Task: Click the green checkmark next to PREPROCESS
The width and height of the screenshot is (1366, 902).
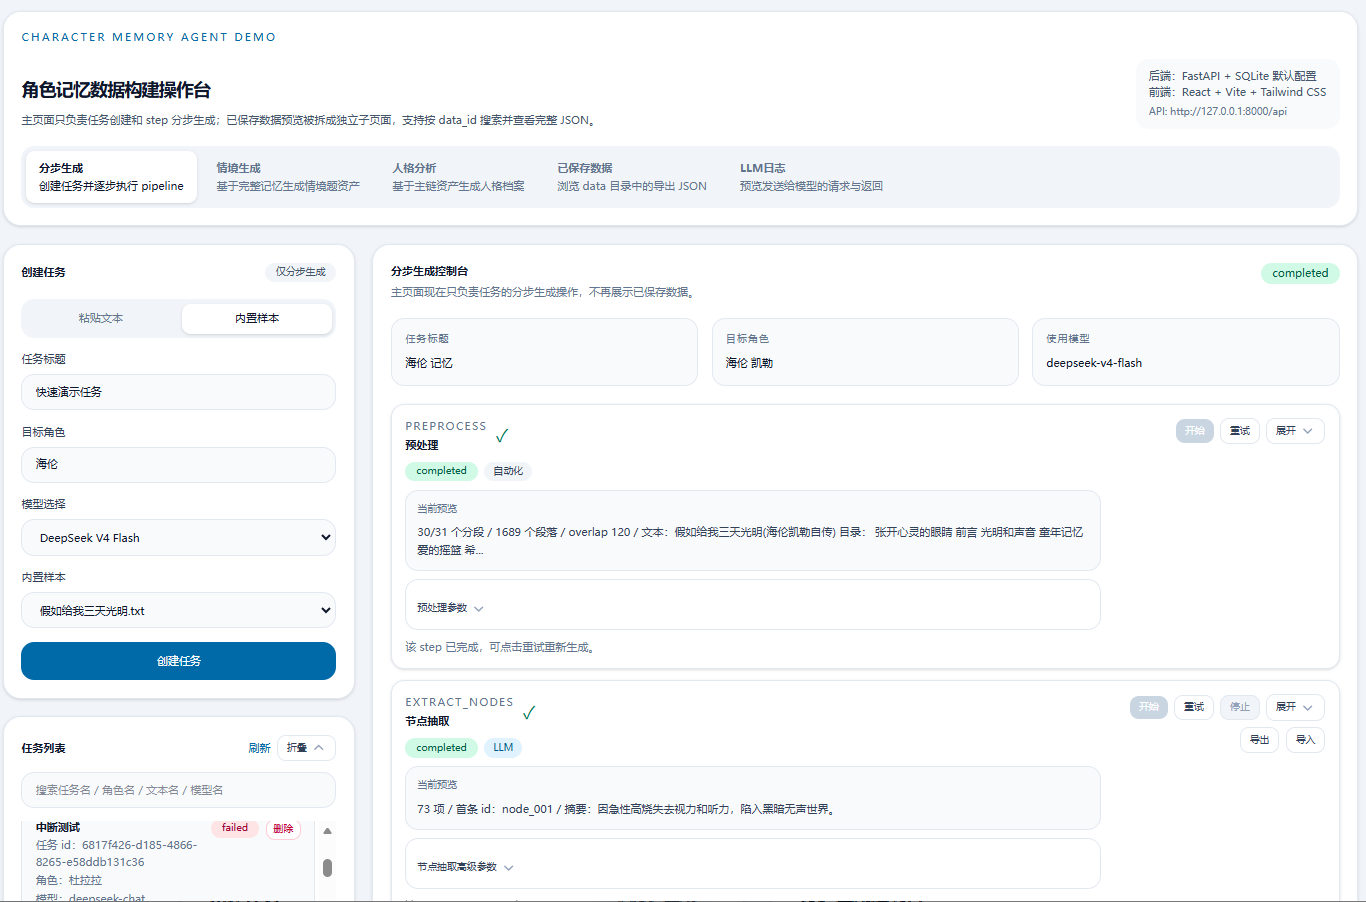Action: coord(502,435)
